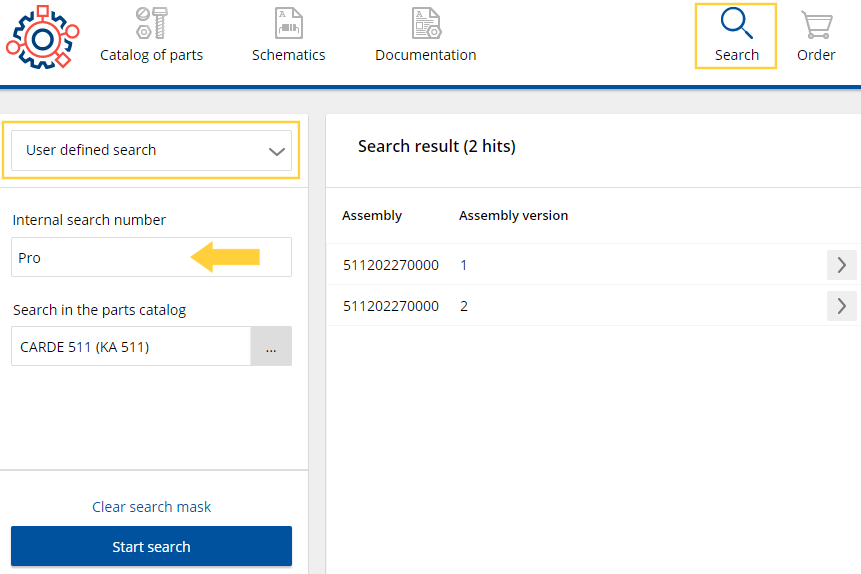The height and width of the screenshot is (574, 861).
Task: Open Schematics via its document icon
Action: 289,23
